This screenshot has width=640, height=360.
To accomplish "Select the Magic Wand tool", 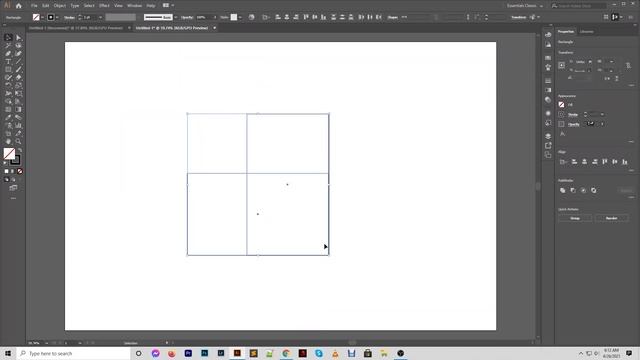I will [8, 46].
